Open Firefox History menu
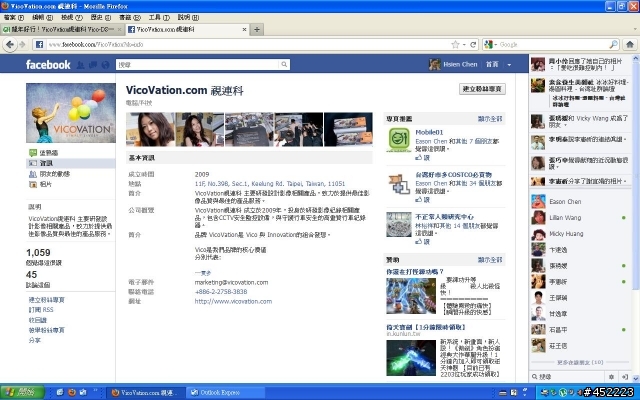This screenshot has height=400, width=640. coord(100,18)
